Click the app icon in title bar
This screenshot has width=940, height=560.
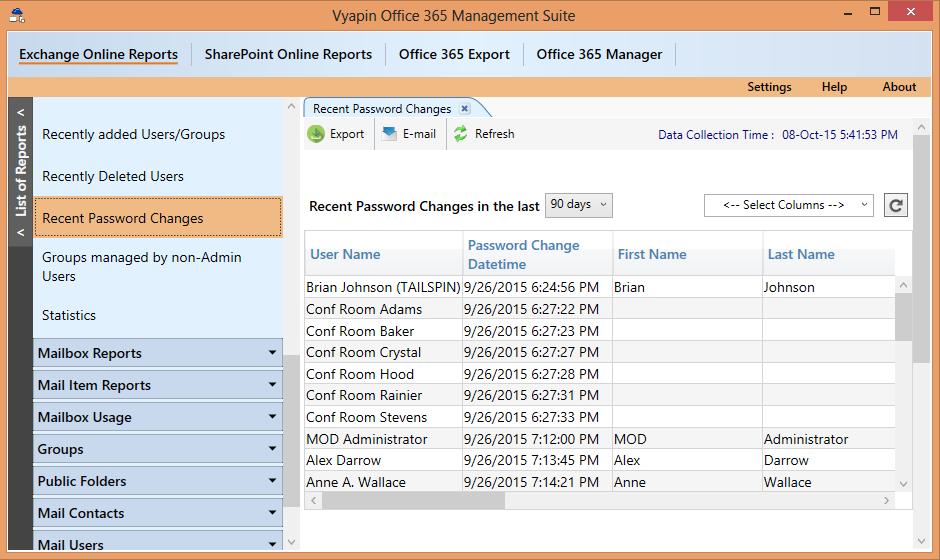[17, 16]
